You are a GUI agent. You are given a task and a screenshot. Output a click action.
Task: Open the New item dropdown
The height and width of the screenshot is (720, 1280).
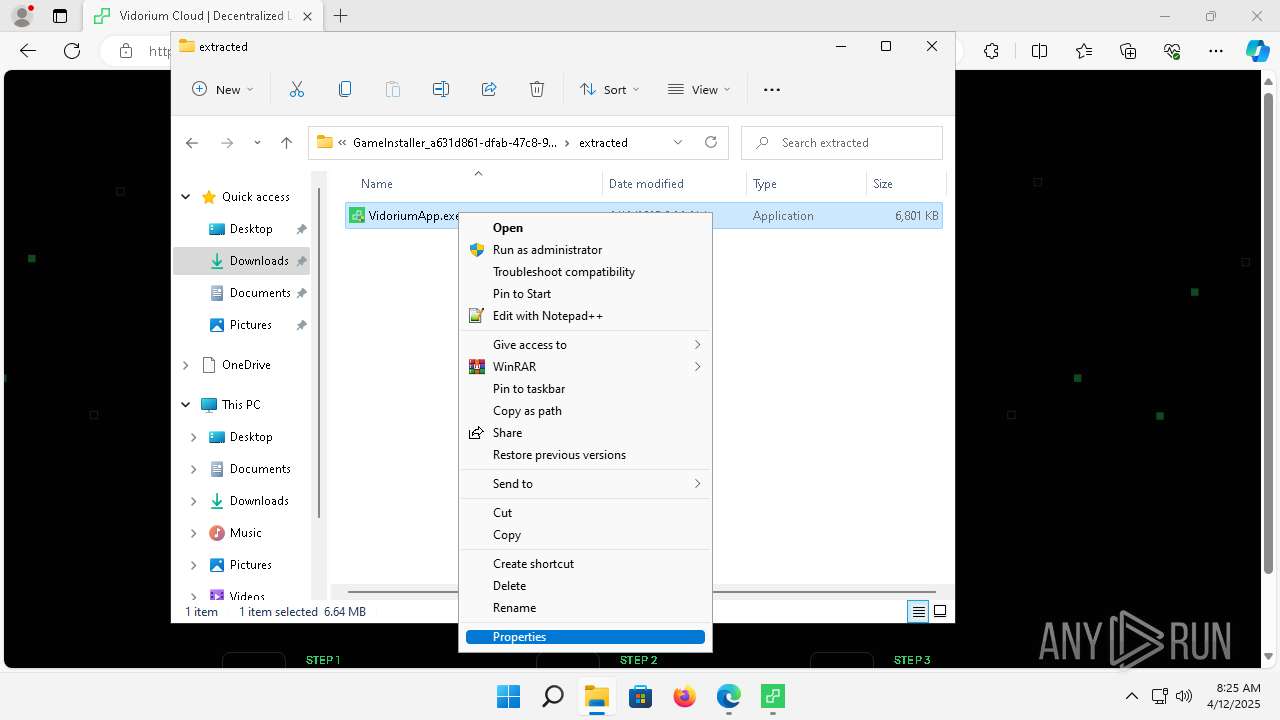222,89
